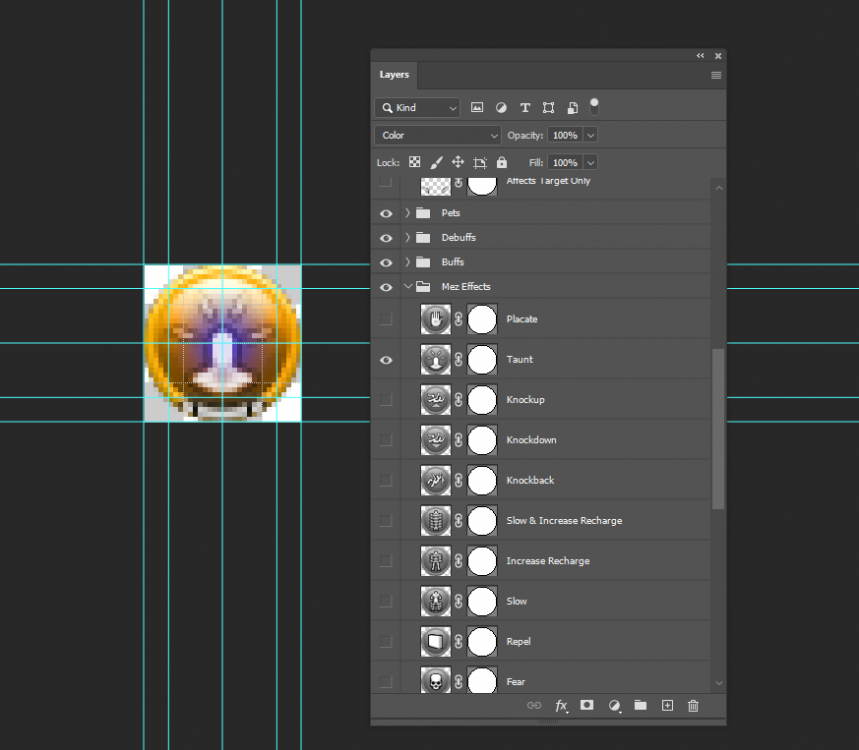Click the pixel layer filter icon
The height and width of the screenshot is (750, 859).
(x=477, y=108)
